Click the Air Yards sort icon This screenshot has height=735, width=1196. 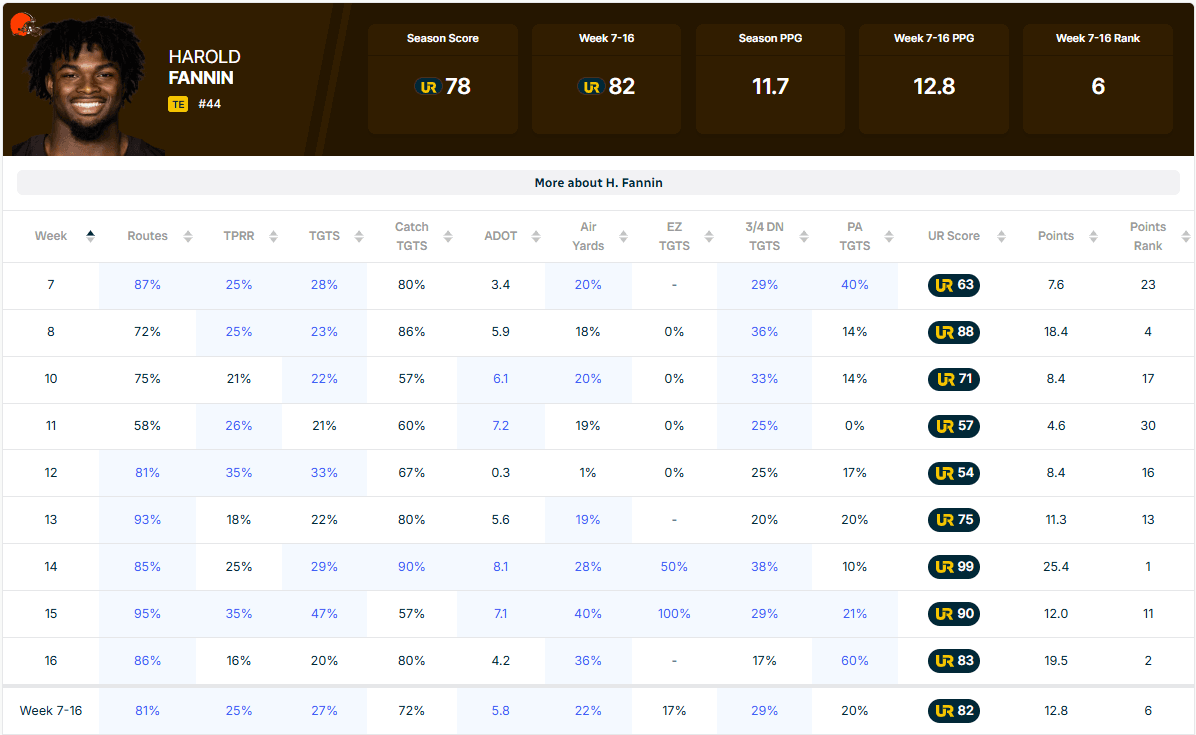623,236
